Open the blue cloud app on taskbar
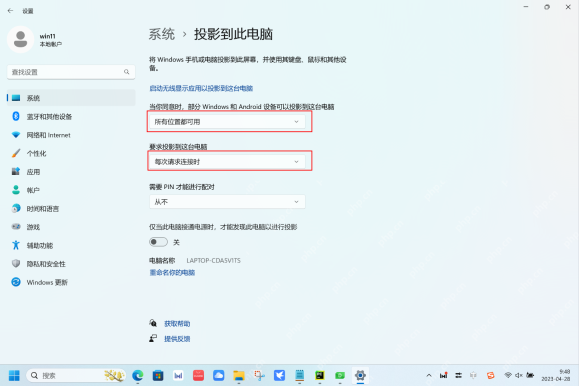The image size is (579, 386). tap(218, 376)
